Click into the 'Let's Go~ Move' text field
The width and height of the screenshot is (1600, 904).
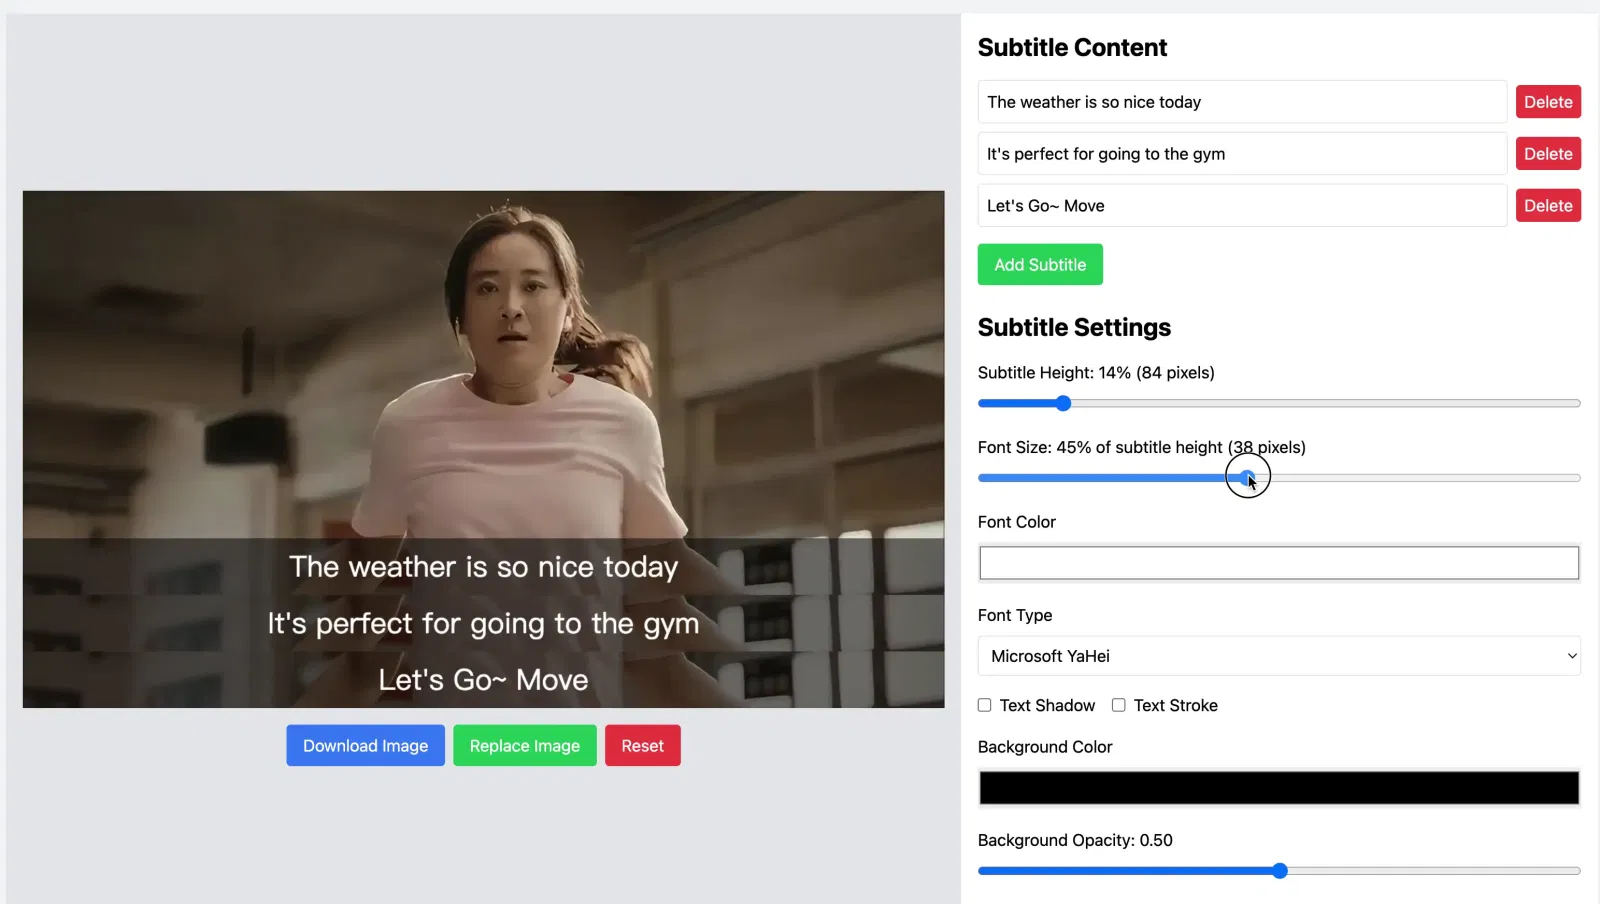pyautogui.click(x=1241, y=206)
